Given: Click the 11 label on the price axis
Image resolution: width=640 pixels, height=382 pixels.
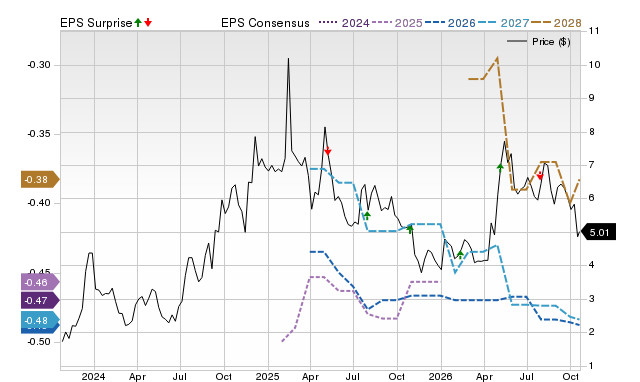Looking at the screenshot, I should pyautogui.click(x=594, y=31).
